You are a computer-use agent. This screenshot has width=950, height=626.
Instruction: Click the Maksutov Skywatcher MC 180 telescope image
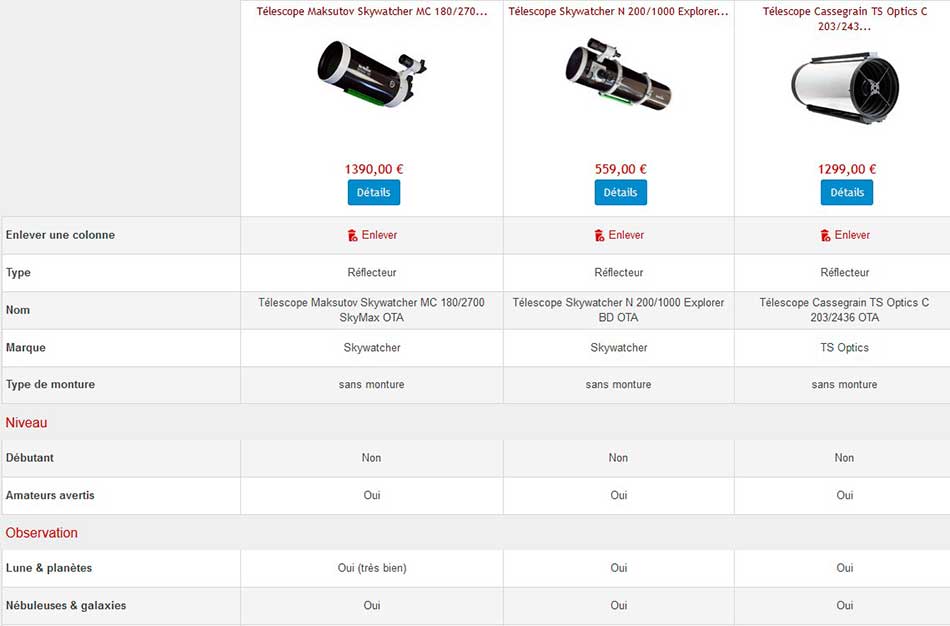tap(372, 73)
